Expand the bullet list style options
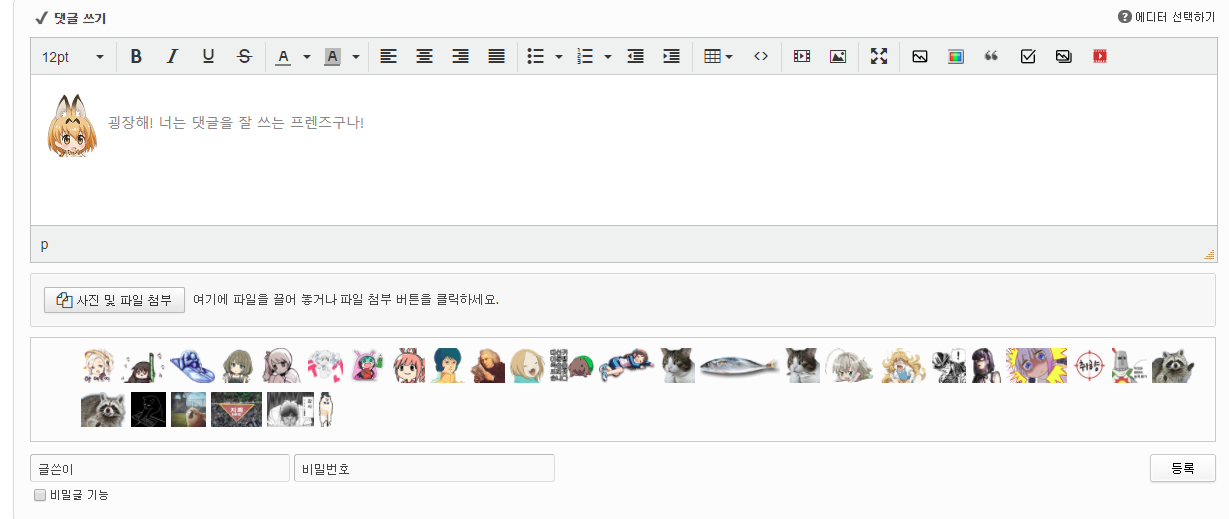 coord(559,57)
